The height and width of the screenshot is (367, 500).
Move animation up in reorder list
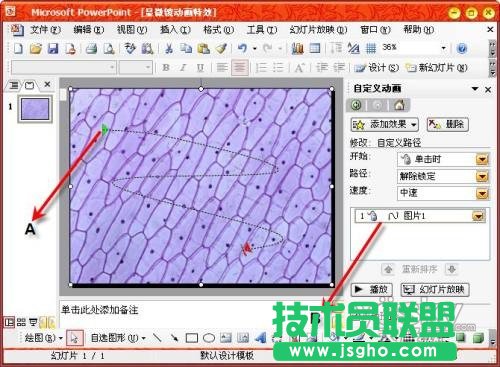(x=388, y=269)
